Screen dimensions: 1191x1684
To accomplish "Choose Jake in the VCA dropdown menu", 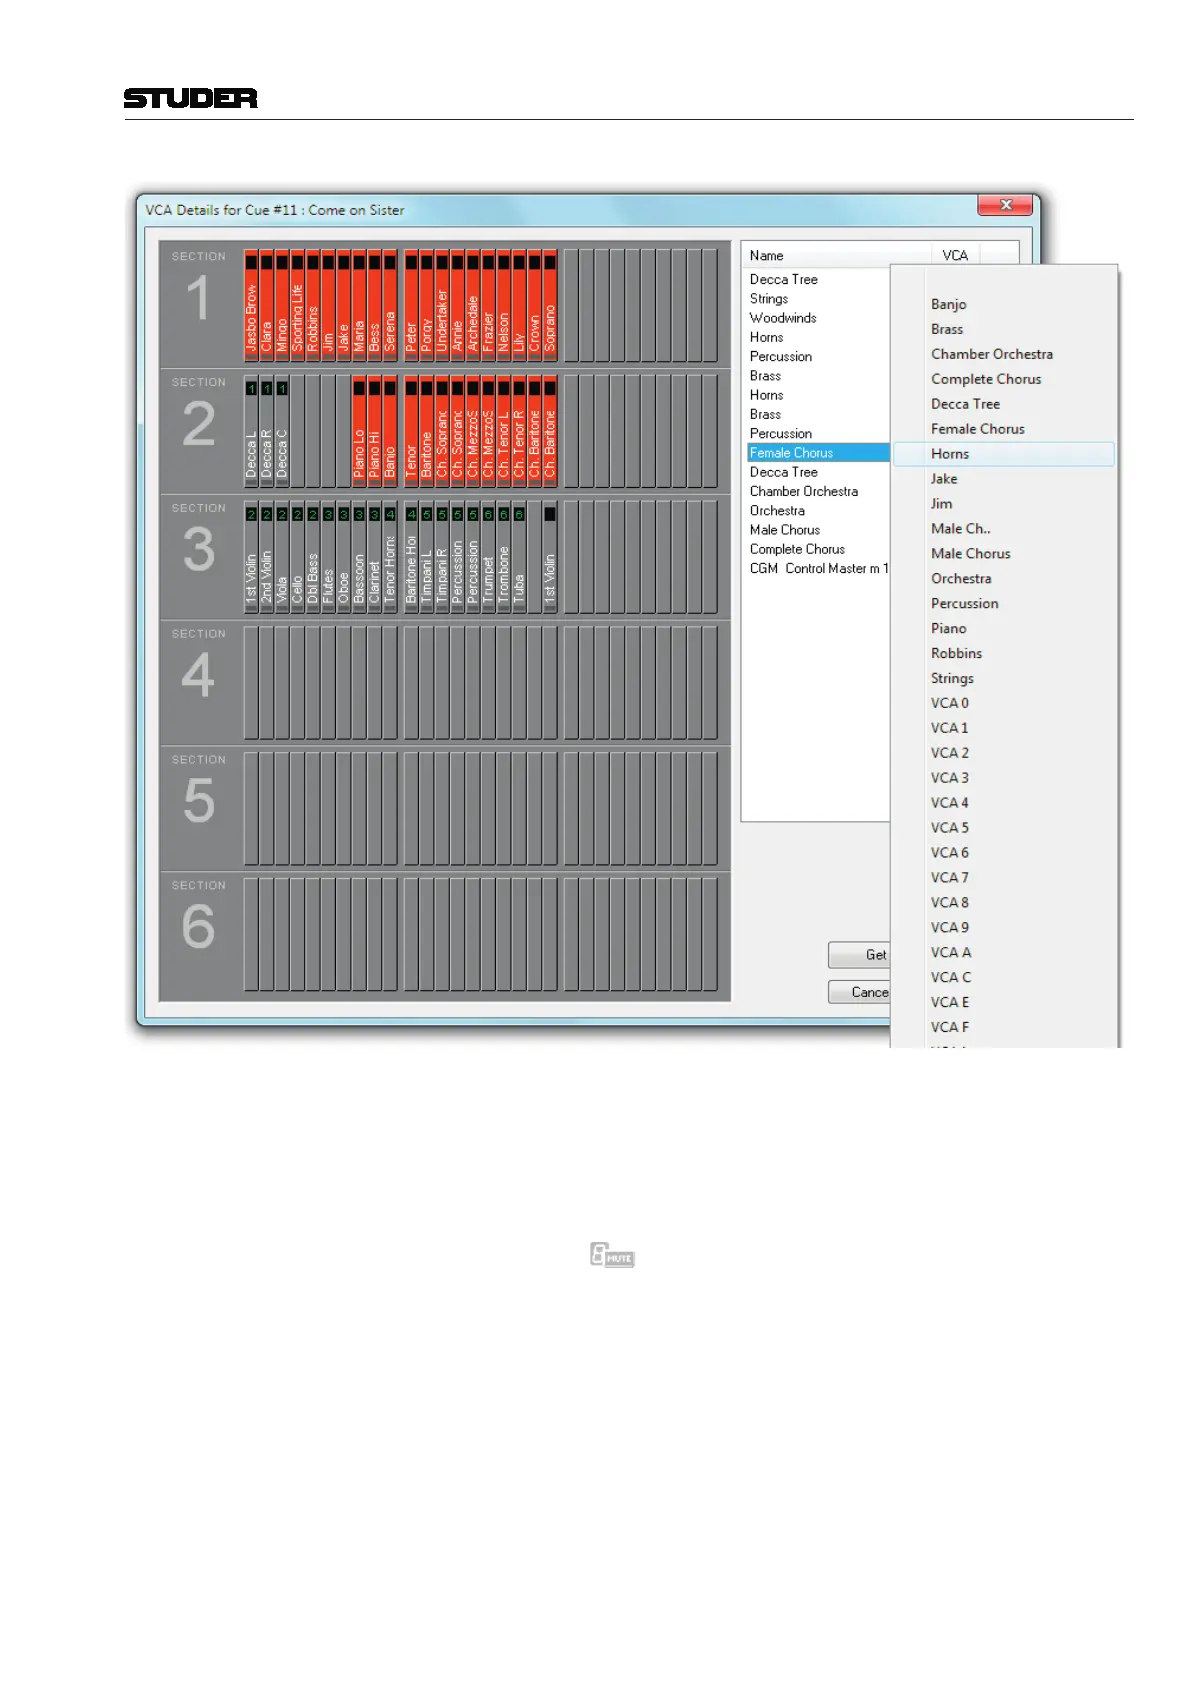I will (1003, 479).
